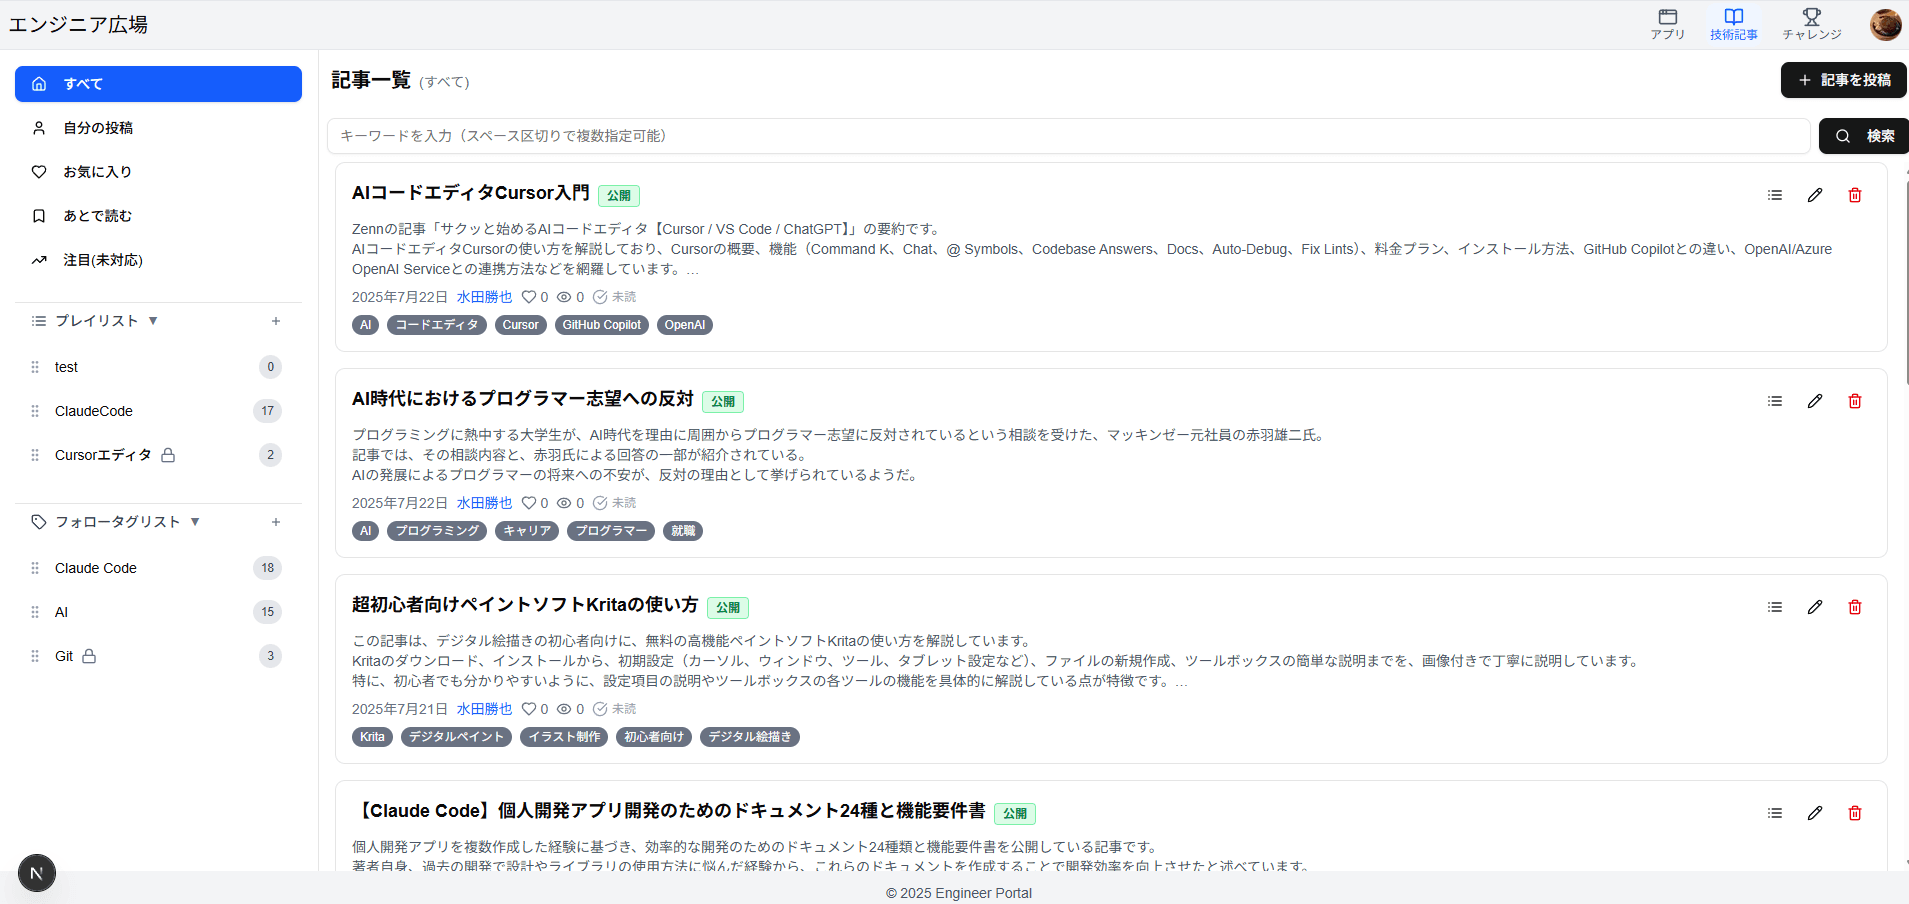This screenshot has height=904, width=1909.
Task: Click the GitHub Copilot tag
Action: pos(602,325)
